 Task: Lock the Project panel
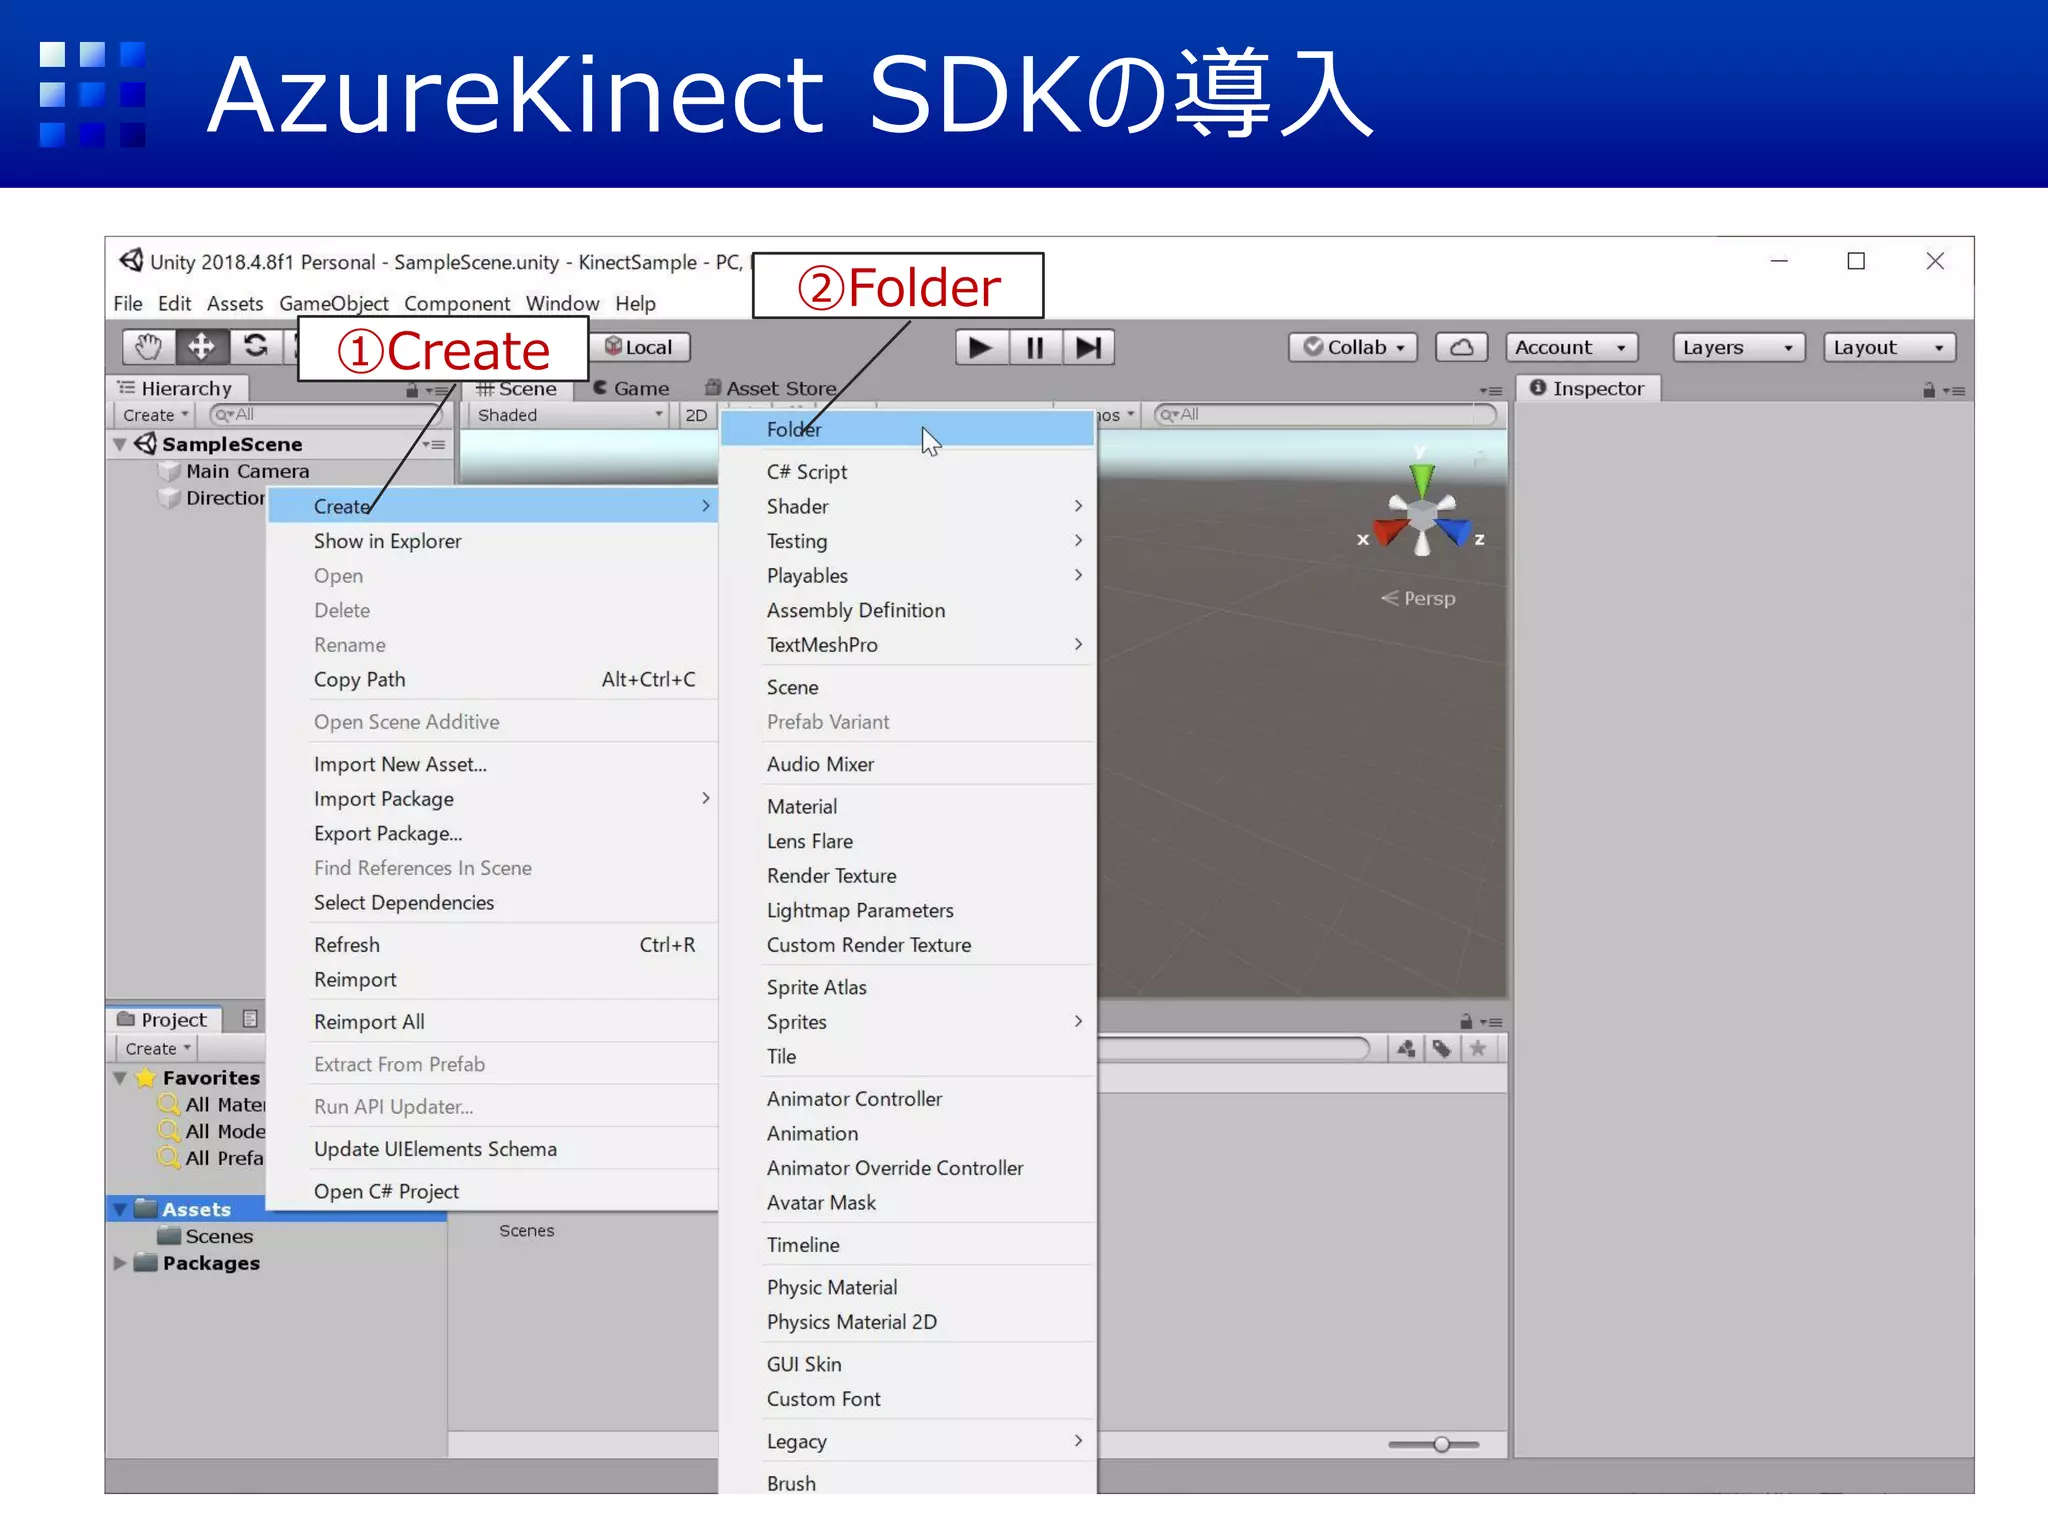coord(1466,1022)
